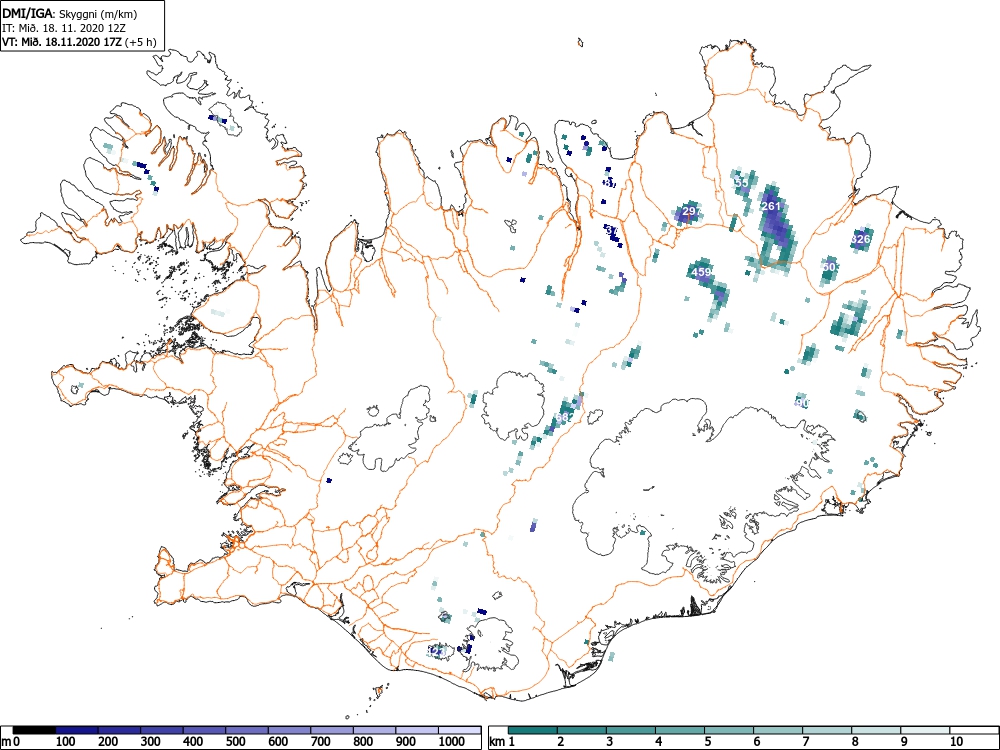Click the '900' label in meter legend
Viewport: 1000px width, 750px height.
[406, 742]
